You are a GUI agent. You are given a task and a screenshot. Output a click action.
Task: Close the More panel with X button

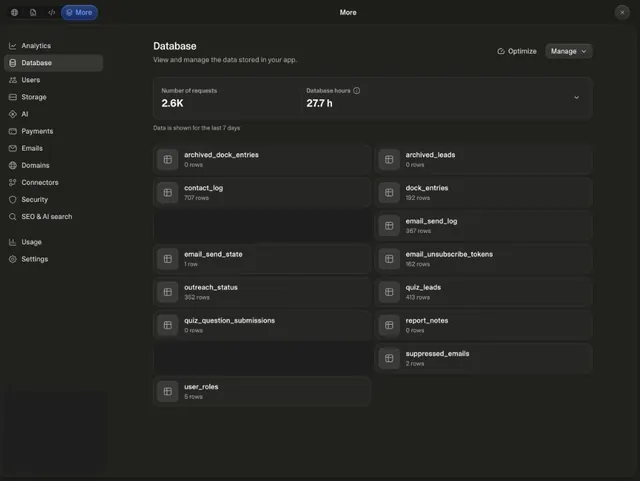click(x=622, y=12)
